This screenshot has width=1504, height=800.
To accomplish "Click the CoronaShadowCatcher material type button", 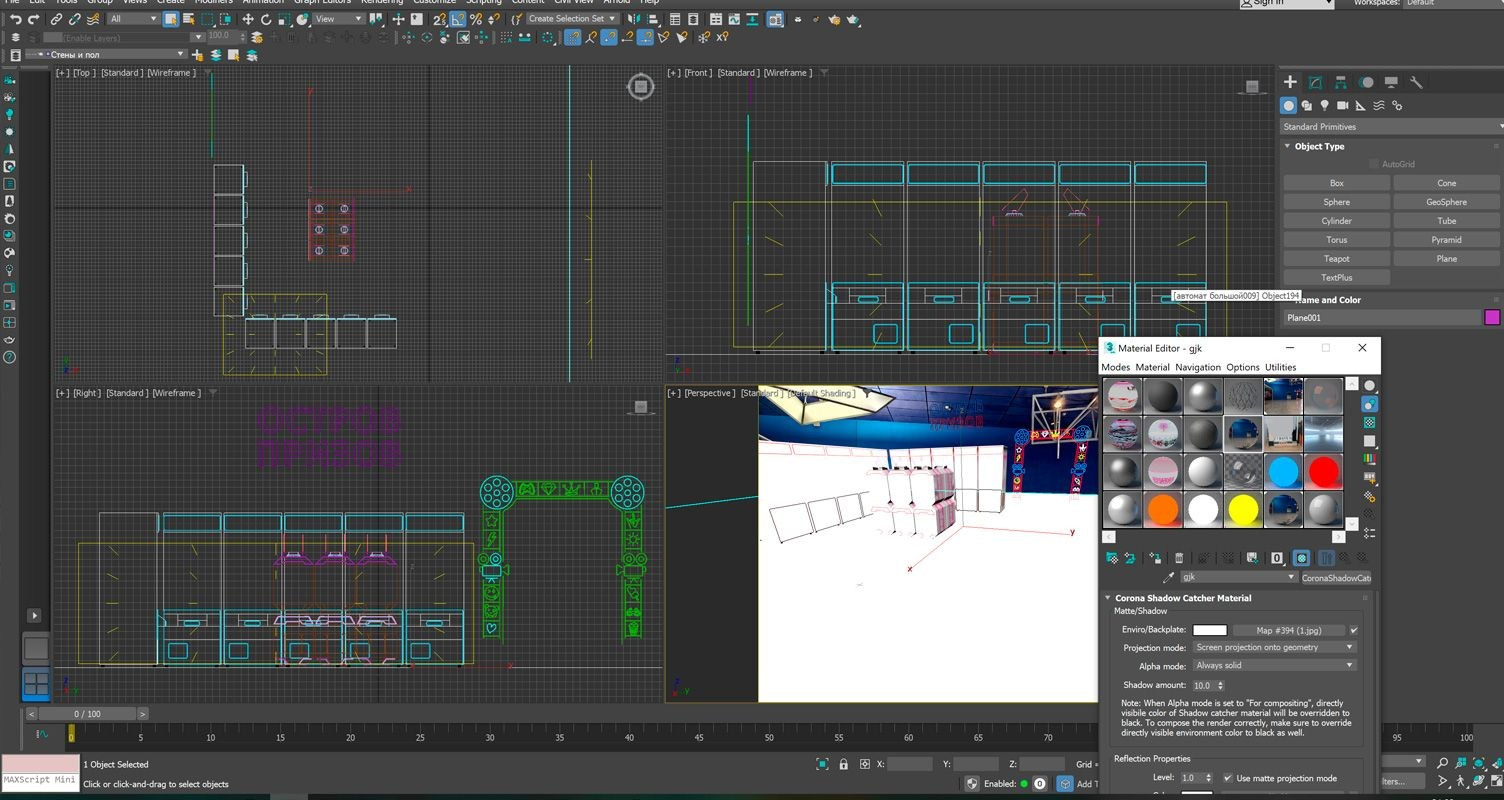I will (x=1335, y=578).
